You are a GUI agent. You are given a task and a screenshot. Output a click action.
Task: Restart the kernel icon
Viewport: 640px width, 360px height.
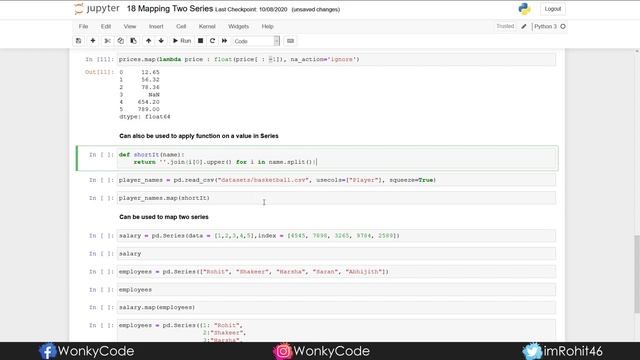point(212,41)
